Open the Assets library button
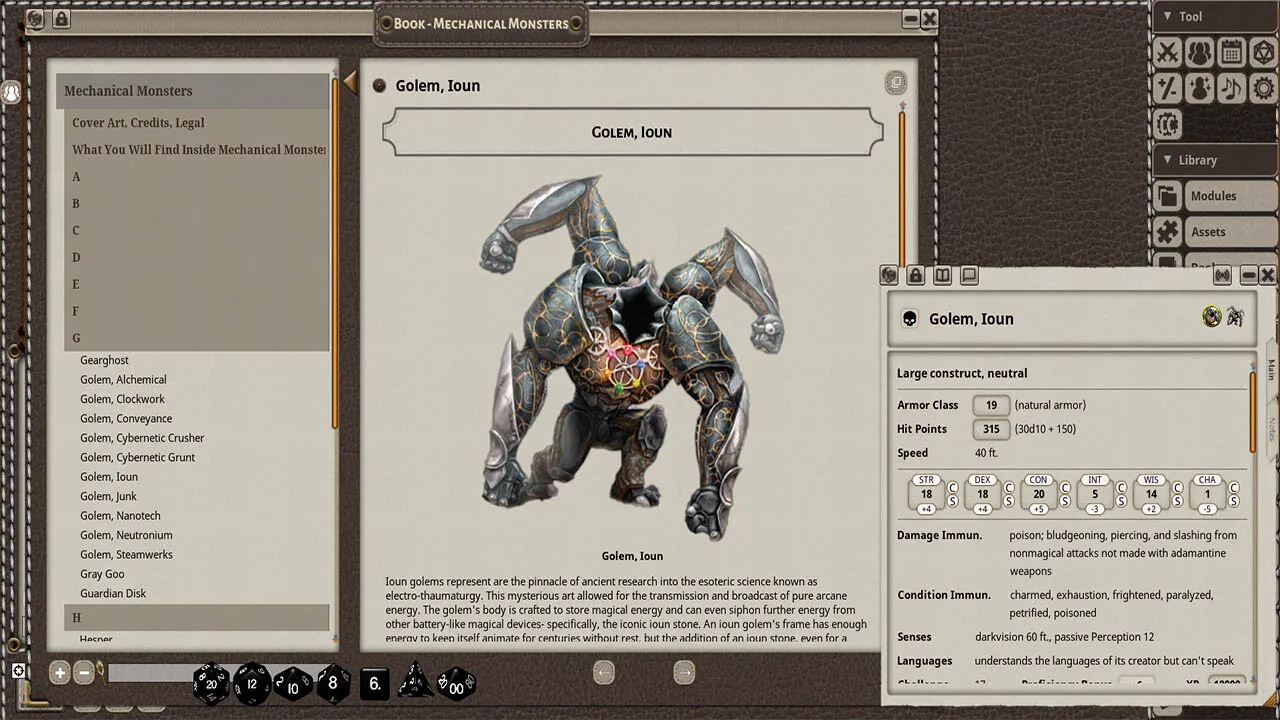1280x720 pixels. tap(1232, 232)
